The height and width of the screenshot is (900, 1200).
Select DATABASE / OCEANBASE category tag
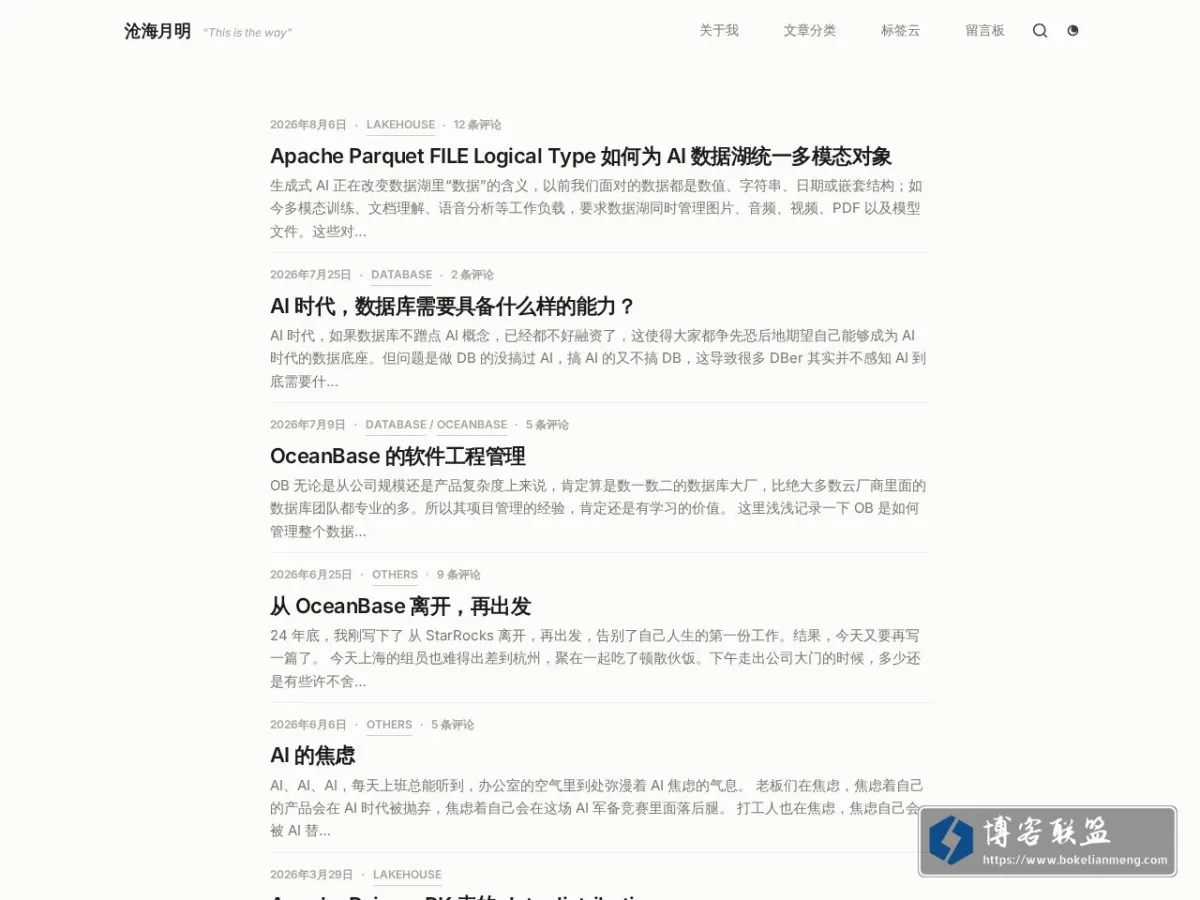tap(436, 425)
